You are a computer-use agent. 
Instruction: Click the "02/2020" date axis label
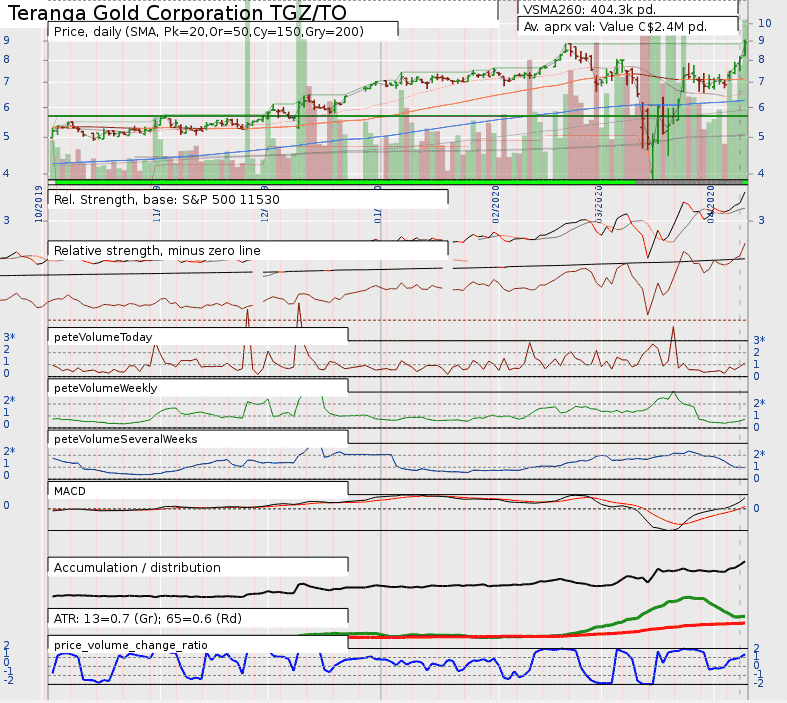pyautogui.click(x=496, y=204)
